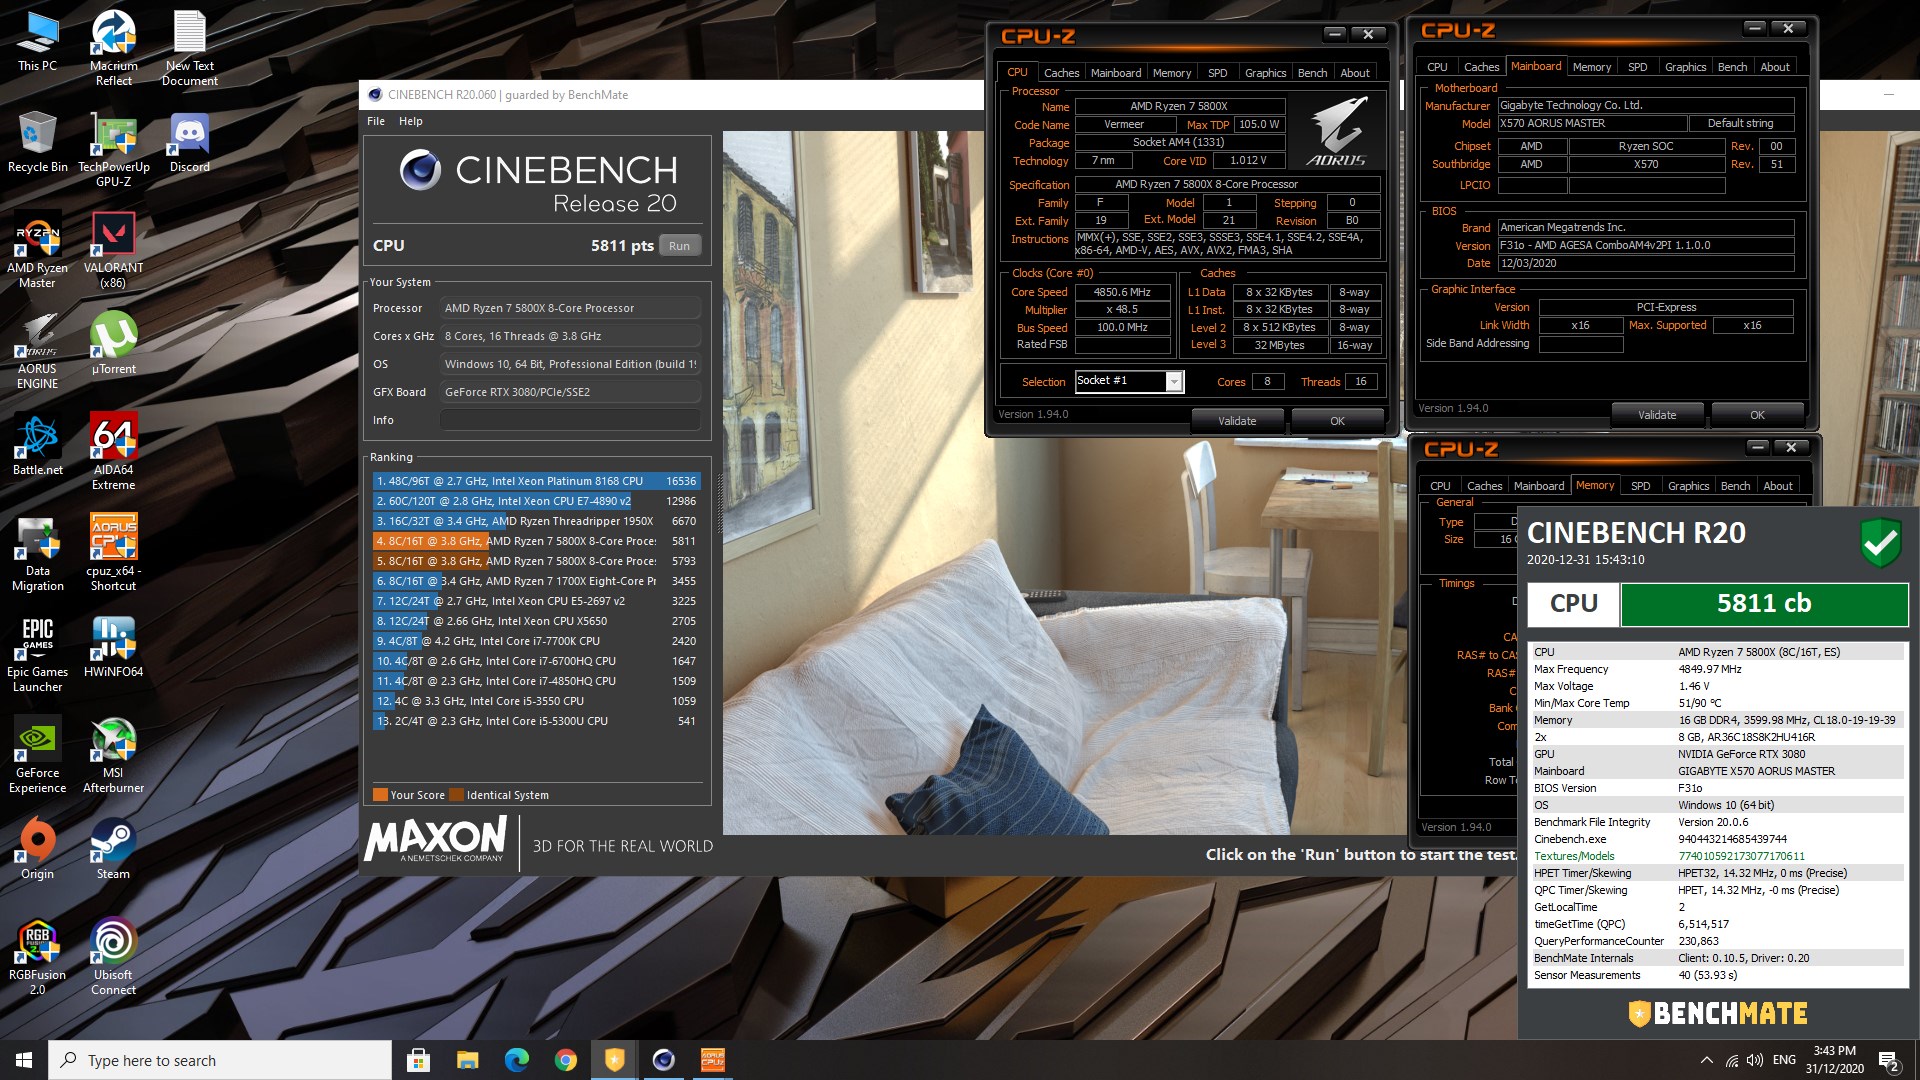This screenshot has height=1080, width=1920.
Task: Open Macrium Reflect desktop shortcut
Action: [x=114, y=48]
